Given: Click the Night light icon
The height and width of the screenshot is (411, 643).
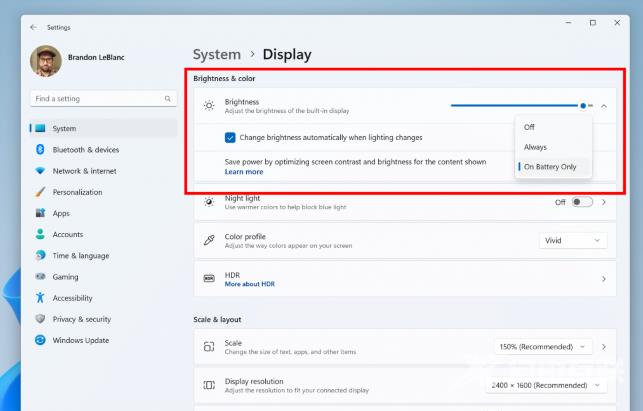Looking at the screenshot, I should coord(209,202).
